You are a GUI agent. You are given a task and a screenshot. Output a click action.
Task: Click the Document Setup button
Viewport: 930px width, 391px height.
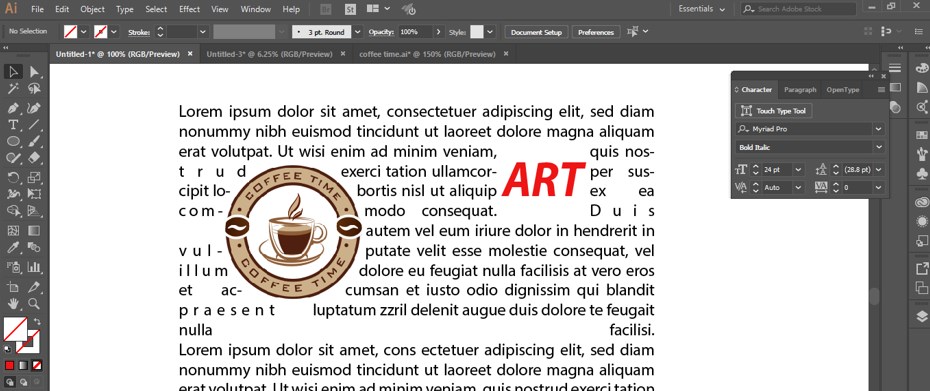tap(536, 32)
